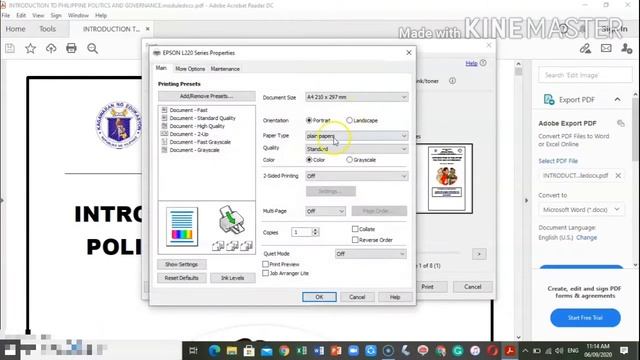Image resolution: width=640 pixels, height=360 pixels.
Task: Open Convert to format dropdown
Action: tap(581, 209)
